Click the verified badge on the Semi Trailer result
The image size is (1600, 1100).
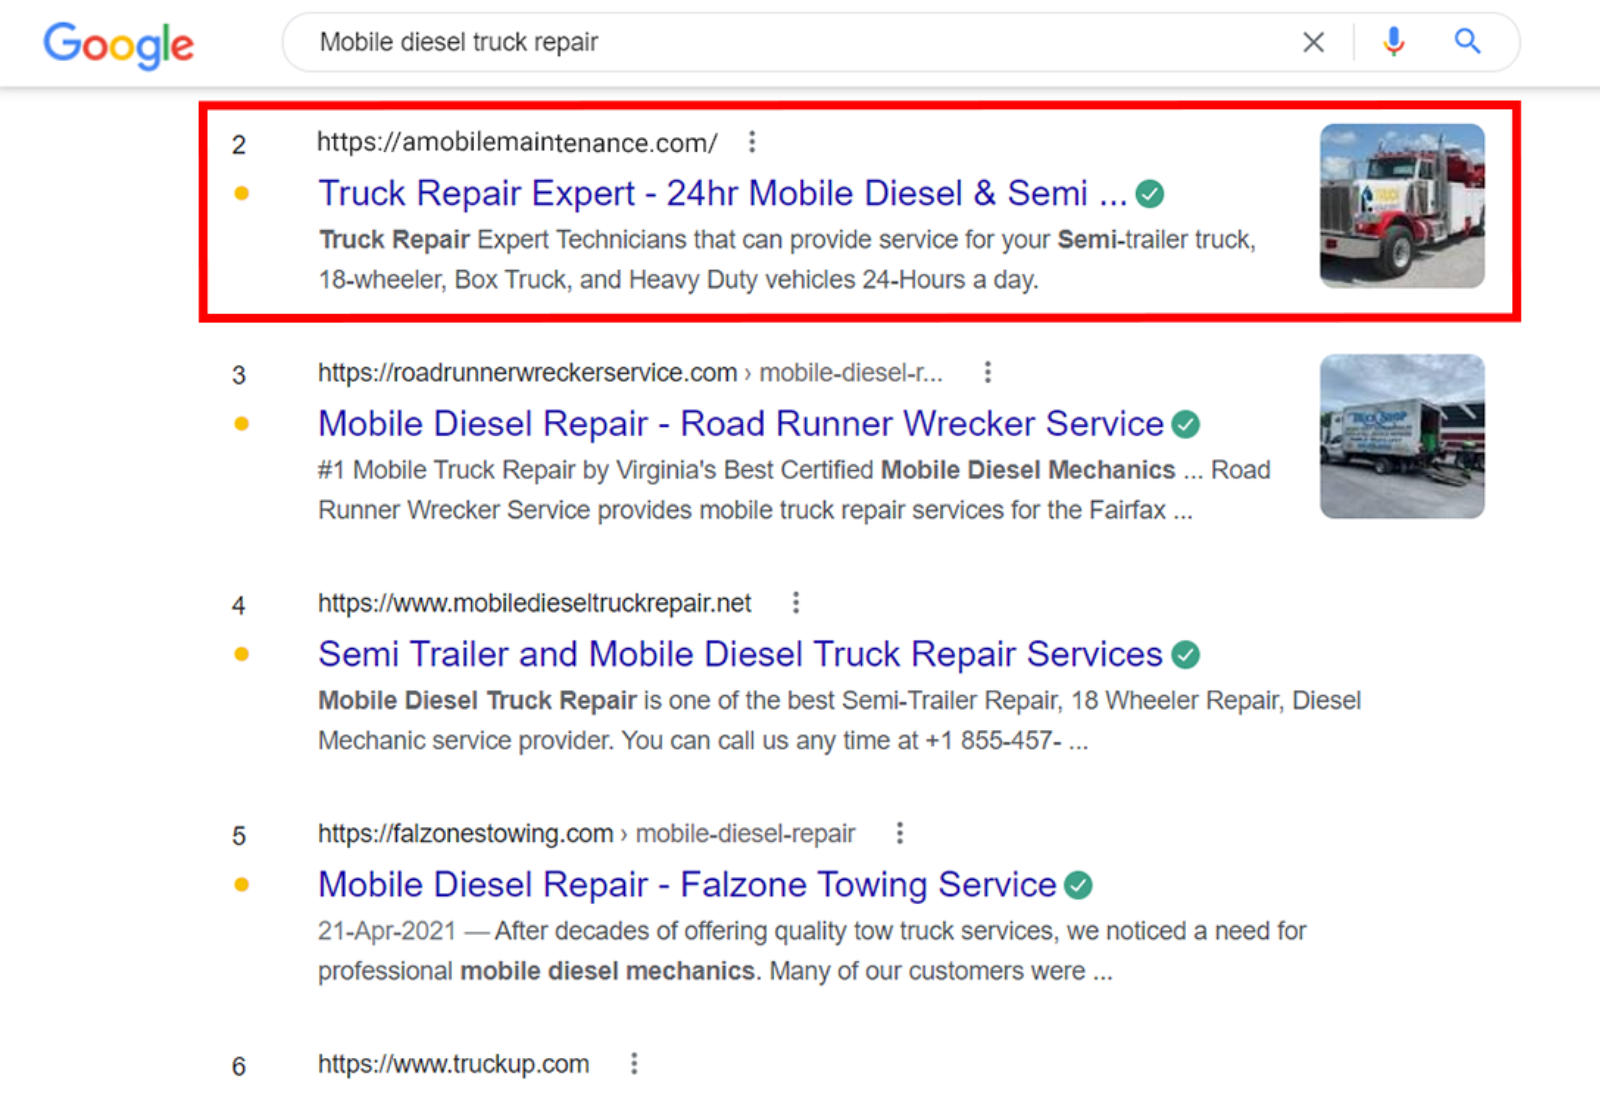pos(1185,654)
